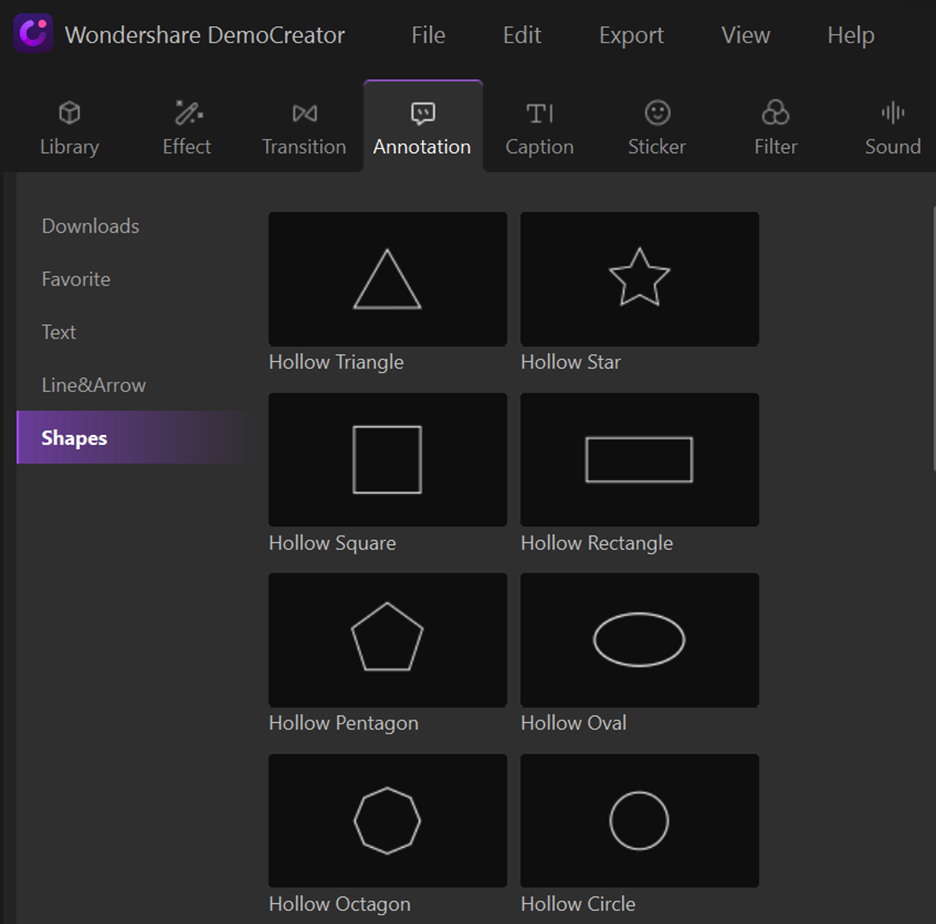The height and width of the screenshot is (924, 936).
Task: Open the Sticker panel icon
Action: coord(657,113)
